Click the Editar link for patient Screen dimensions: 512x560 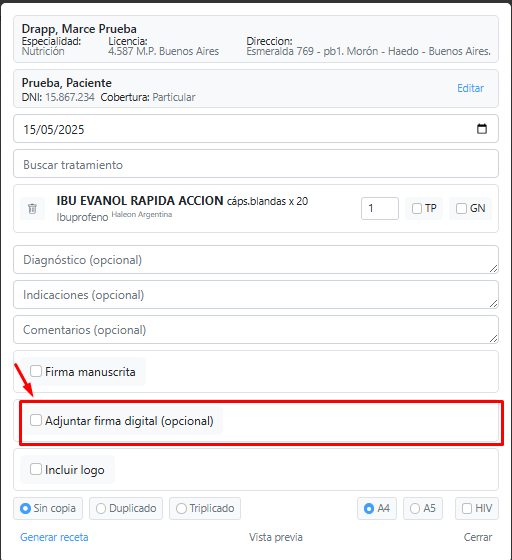pos(471,88)
